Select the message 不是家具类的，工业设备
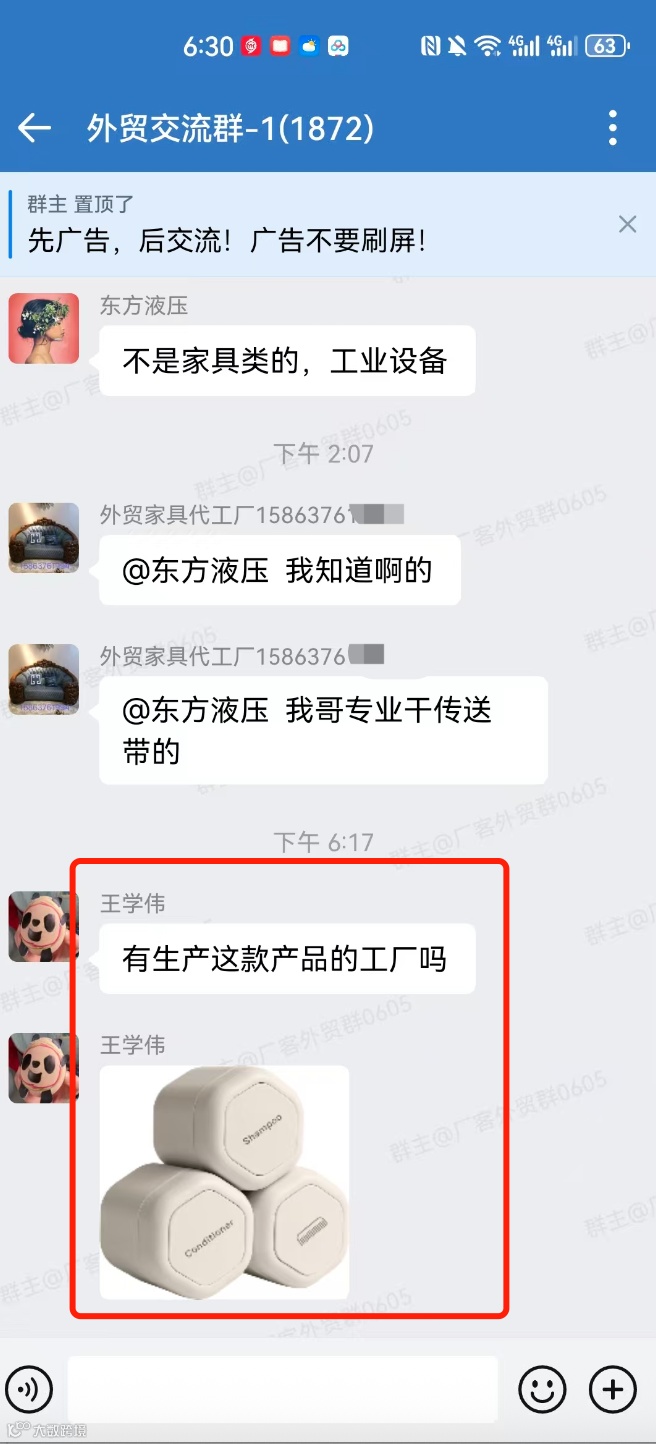Image resolution: width=656 pixels, height=1444 pixels. coord(287,361)
